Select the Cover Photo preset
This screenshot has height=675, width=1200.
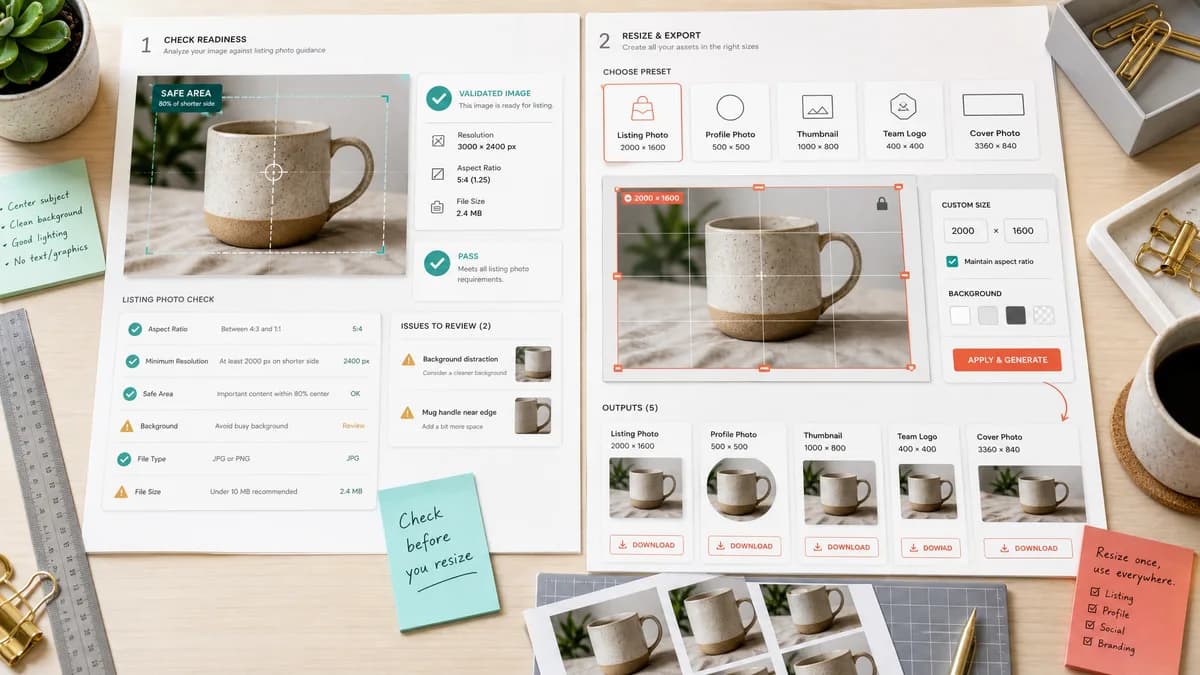click(994, 120)
